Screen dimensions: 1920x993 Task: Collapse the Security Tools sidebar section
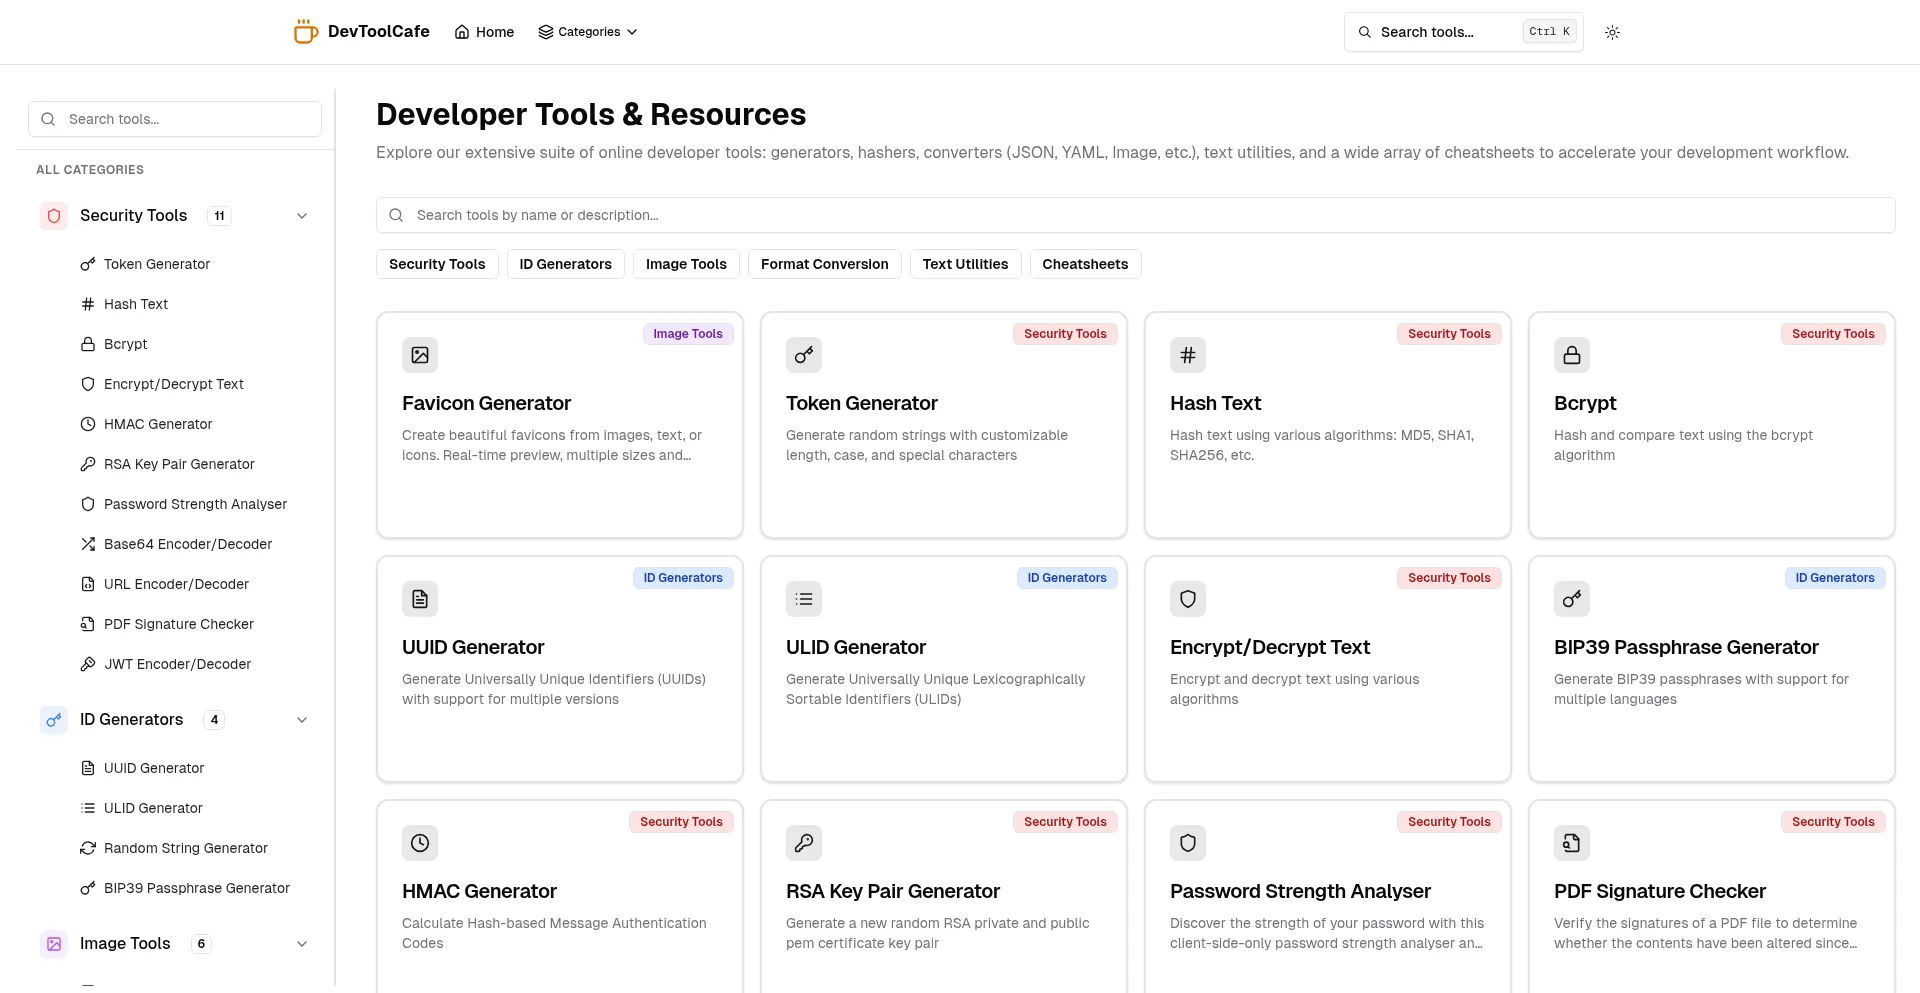tap(302, 216)
